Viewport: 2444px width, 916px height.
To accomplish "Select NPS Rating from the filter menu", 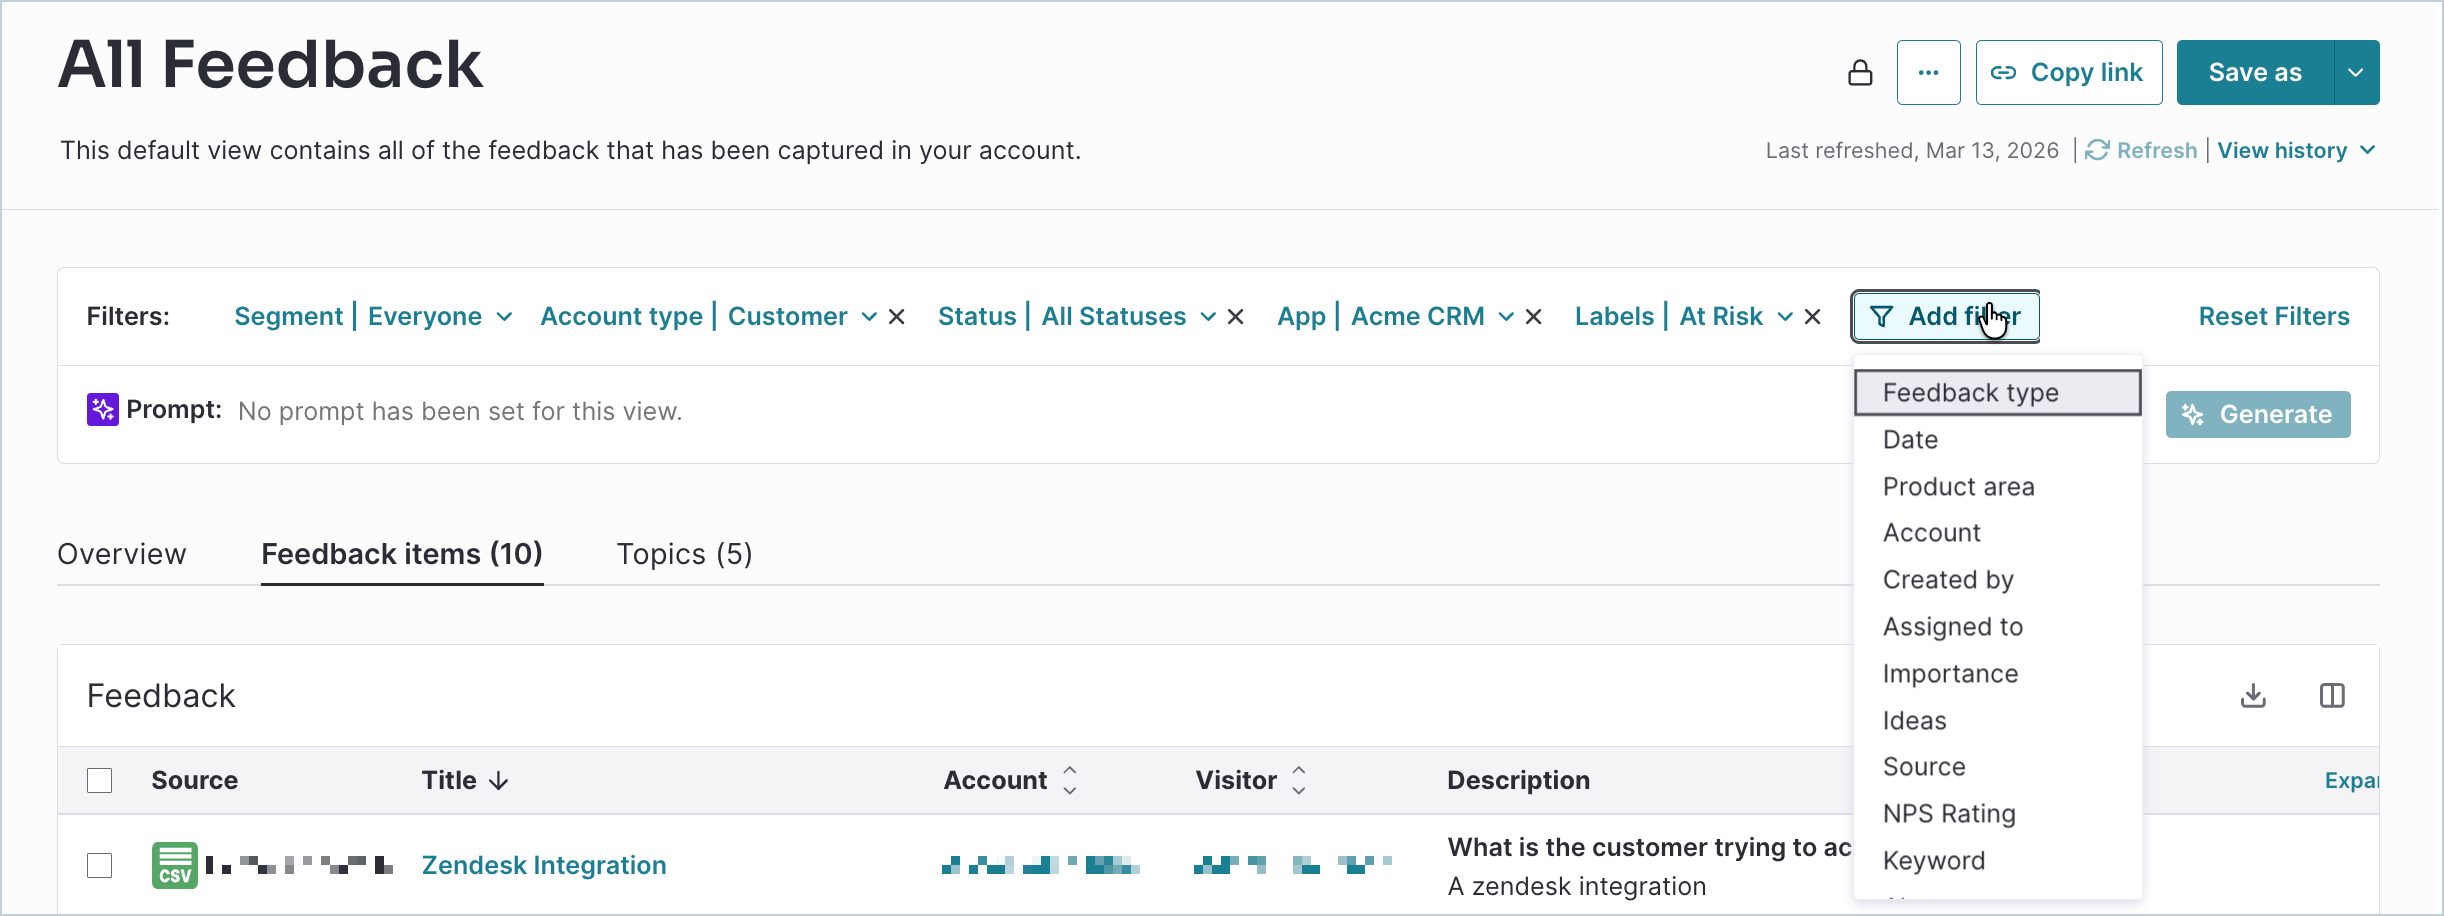I will pos(1997,814).
